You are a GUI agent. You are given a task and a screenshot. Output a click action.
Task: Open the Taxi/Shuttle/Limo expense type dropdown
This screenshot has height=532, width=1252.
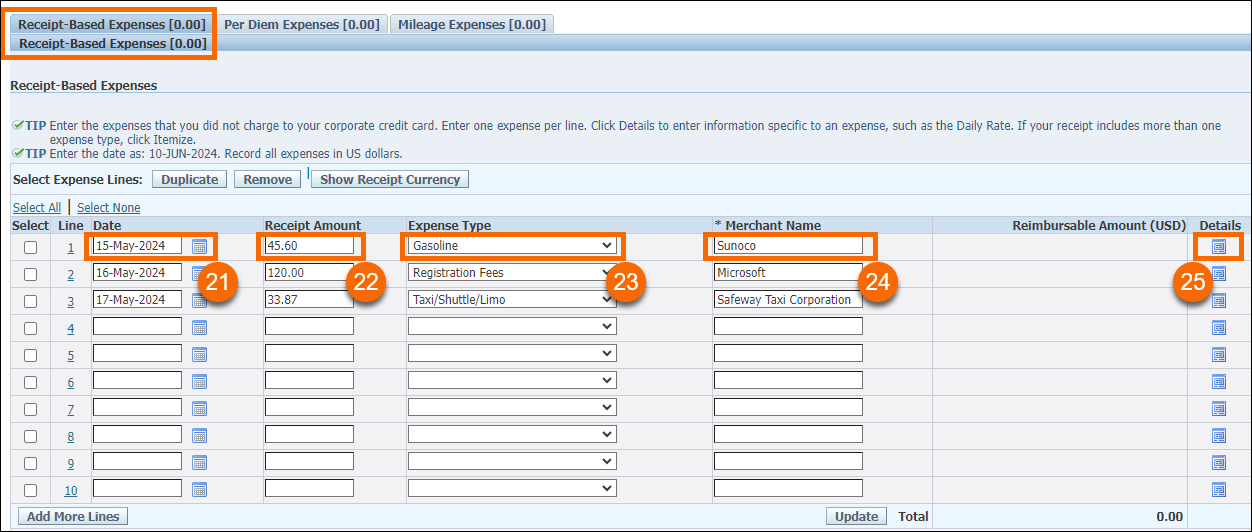(512, 299)
